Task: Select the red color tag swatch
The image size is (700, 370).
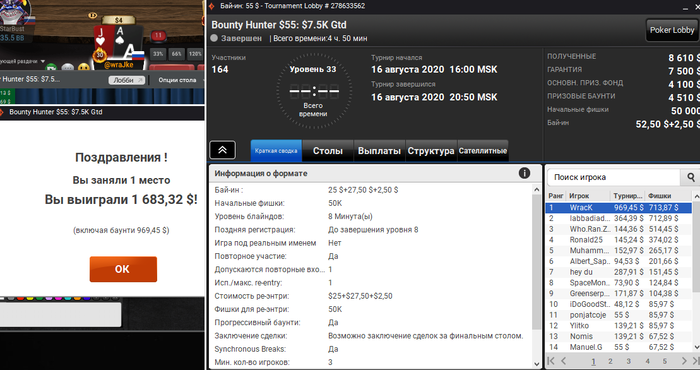Action: click(x=21, y=298)
